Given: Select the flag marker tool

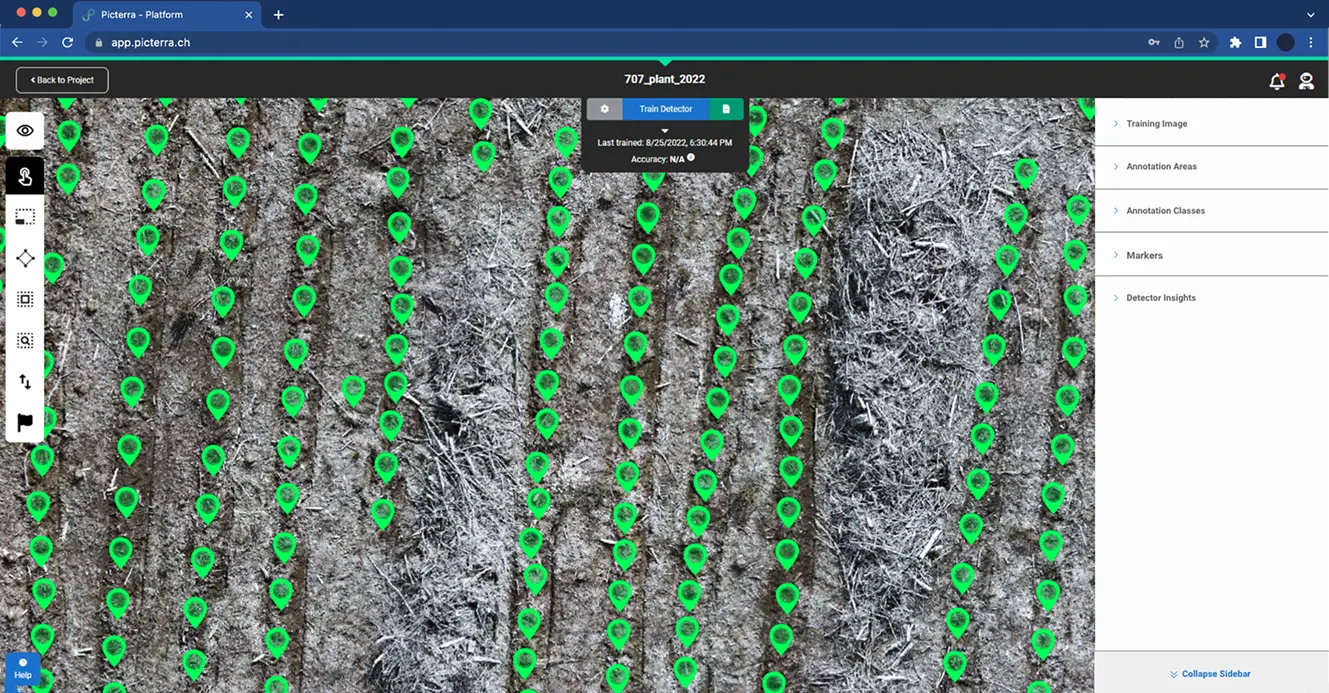Looking at the screenshot, I should [x=25, y=422].
